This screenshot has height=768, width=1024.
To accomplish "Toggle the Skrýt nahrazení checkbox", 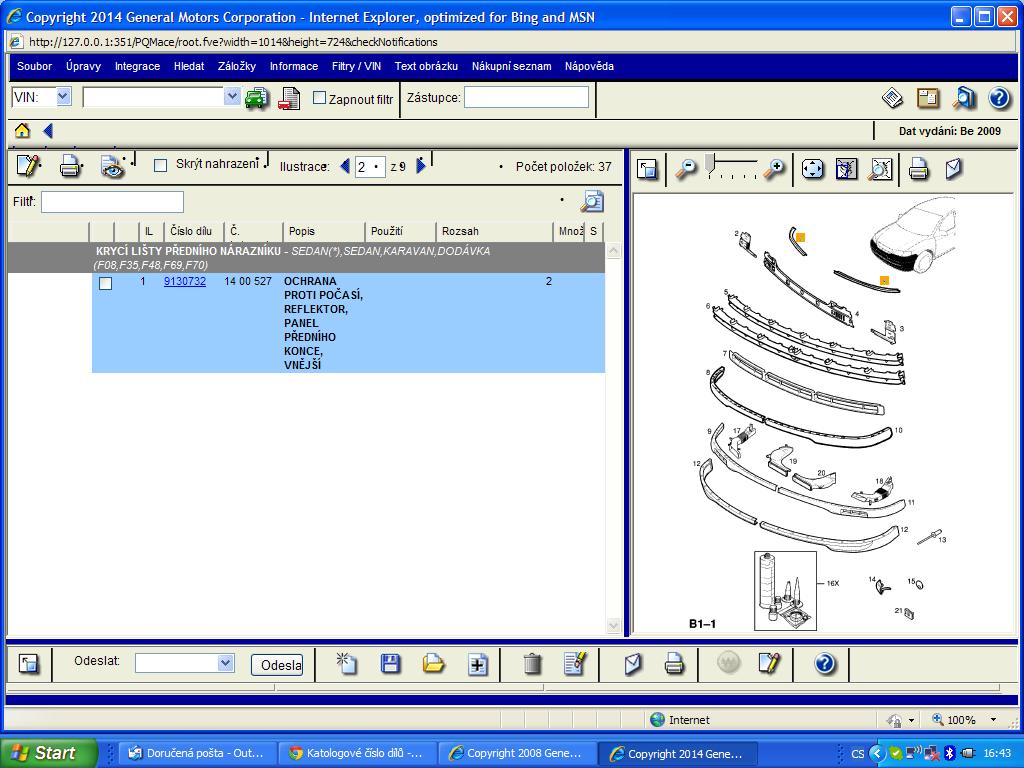I will pos(160,165).
